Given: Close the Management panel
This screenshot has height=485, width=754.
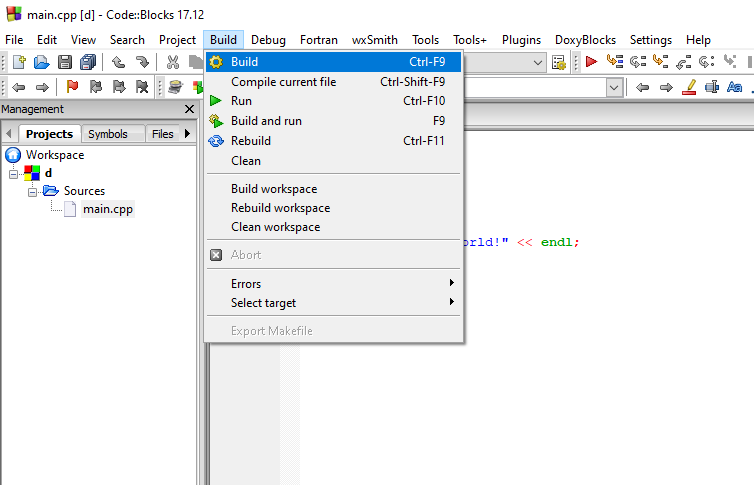Looking at the screenshot, I should click(189, 109).
